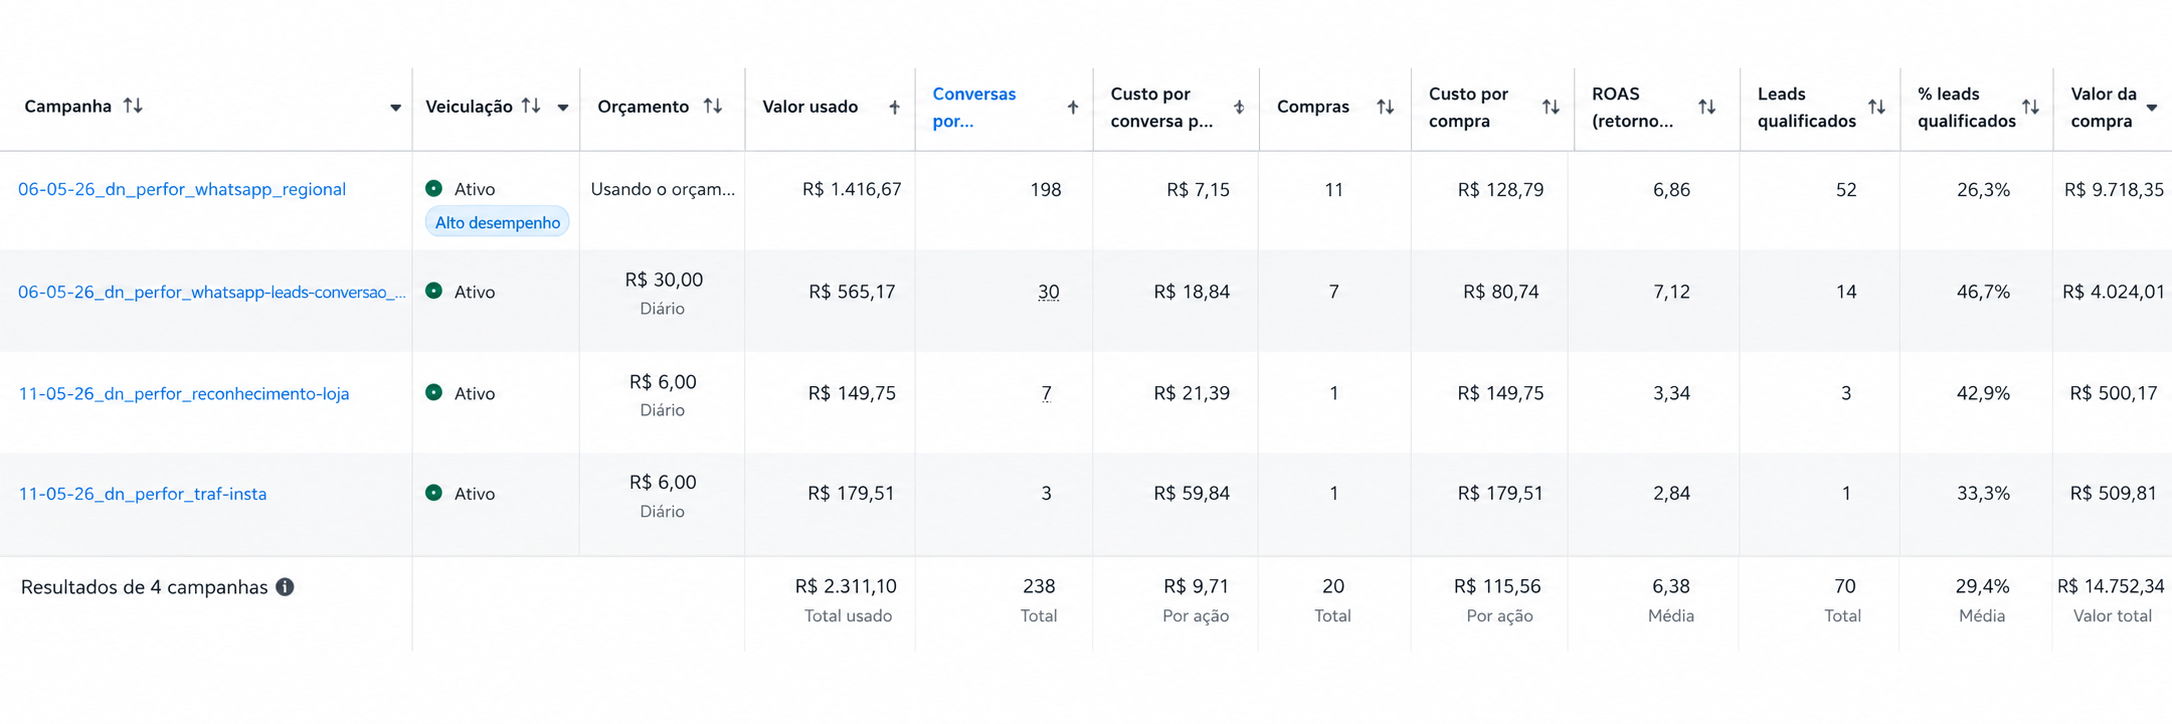Click green status dot for reconhecimento-loja row
Viewport: 2172px width, 724px height.
[434, 392]
